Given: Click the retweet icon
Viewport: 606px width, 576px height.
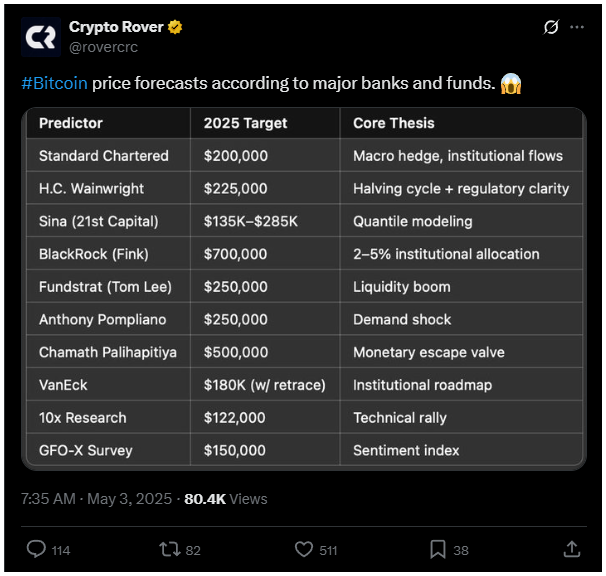Looking at the screenshot, I should [170, 549].
